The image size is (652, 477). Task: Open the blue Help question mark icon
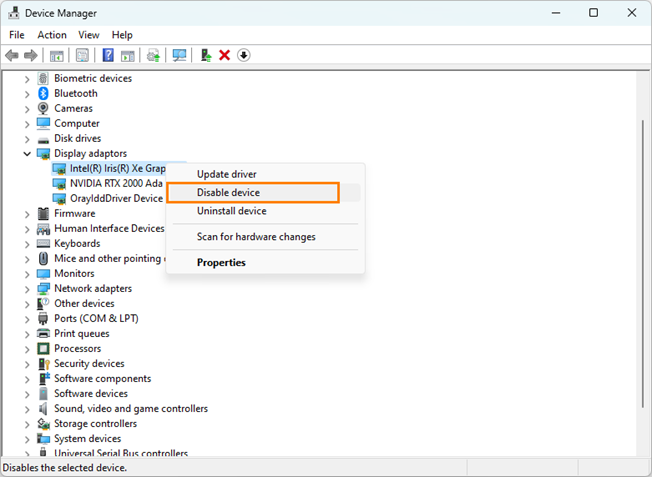108,55
